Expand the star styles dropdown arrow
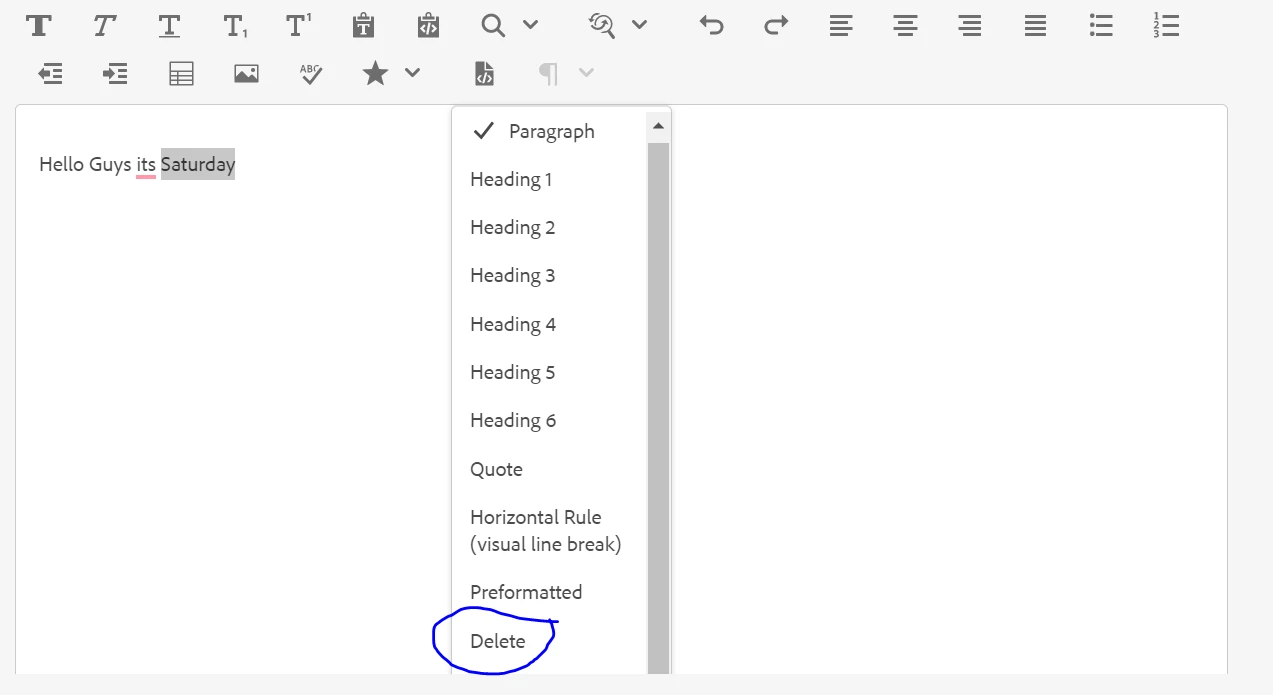This screenshot has width=1273, height=695. [x=412, y=72]
